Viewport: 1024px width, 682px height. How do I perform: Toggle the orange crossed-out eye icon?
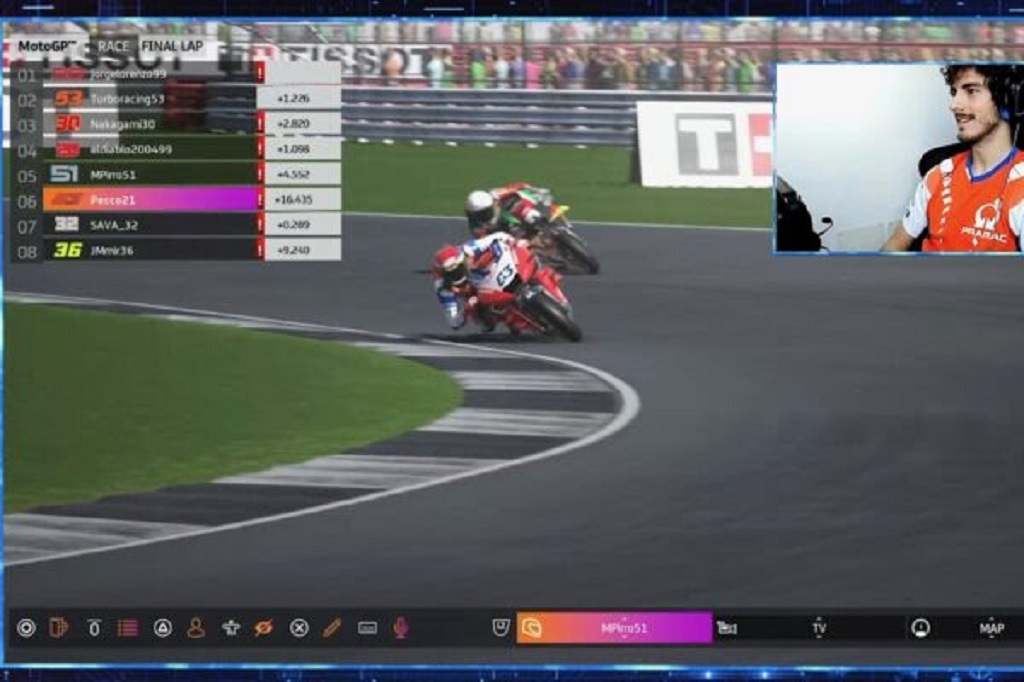coord(264,628)
